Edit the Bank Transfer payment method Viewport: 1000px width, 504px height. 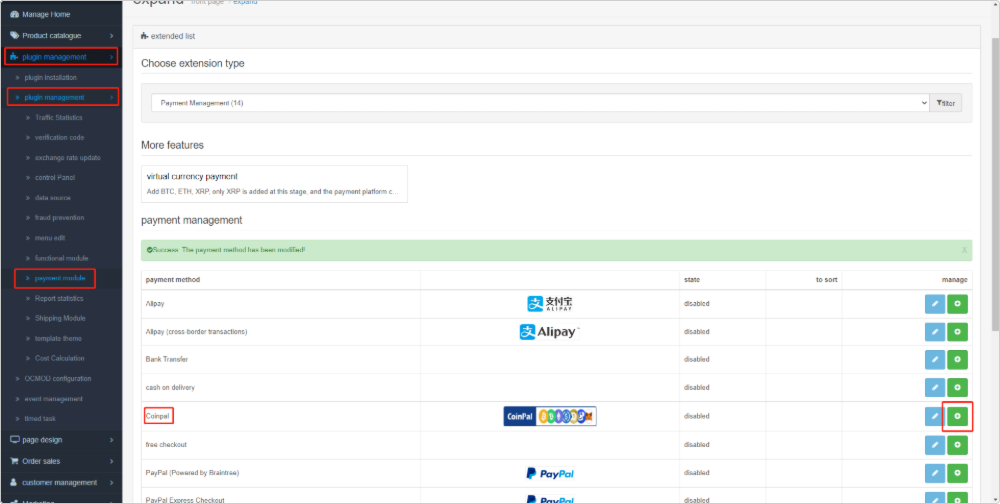[x=935, y=360]
